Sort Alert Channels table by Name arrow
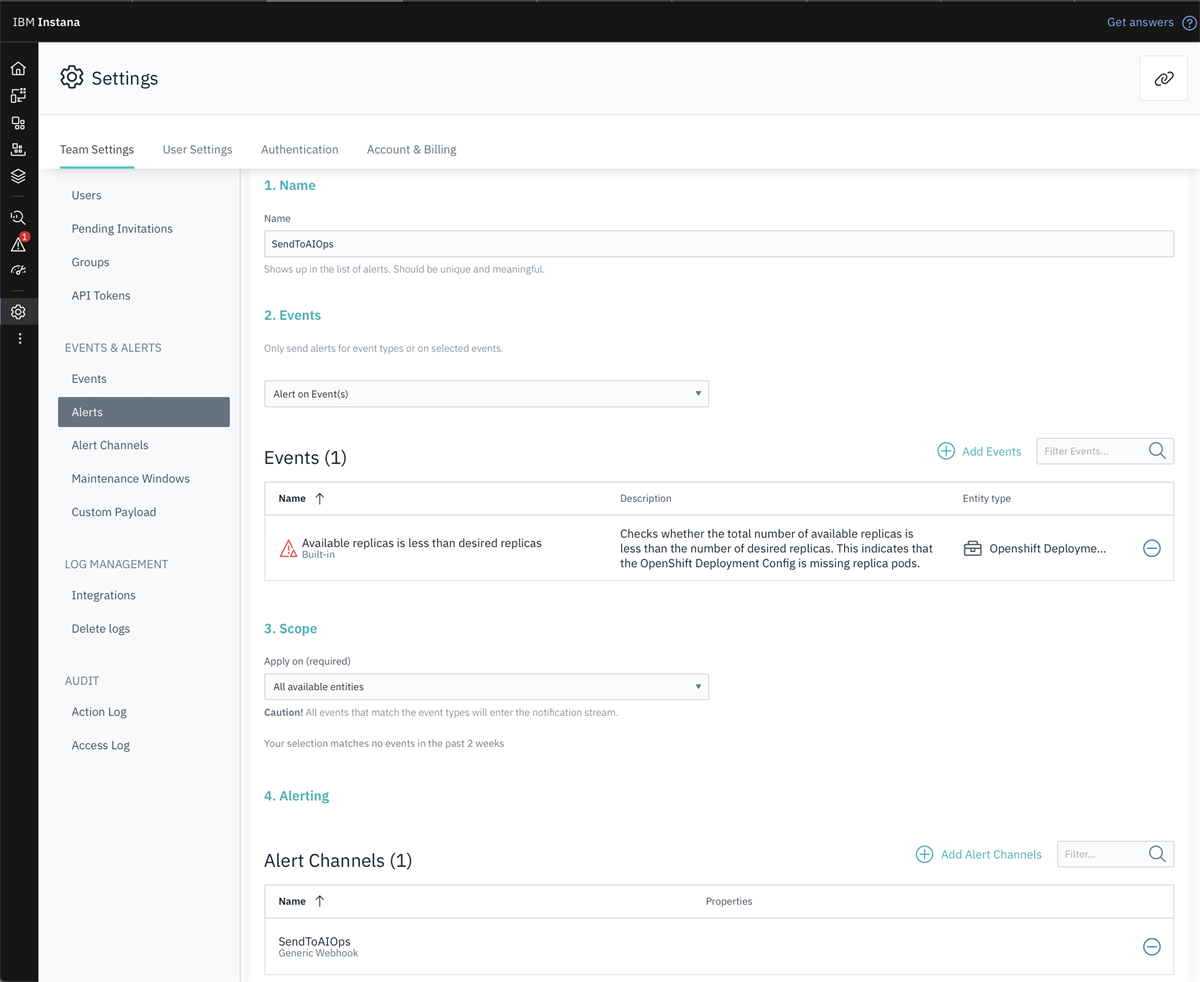 (x=320, y=901)
